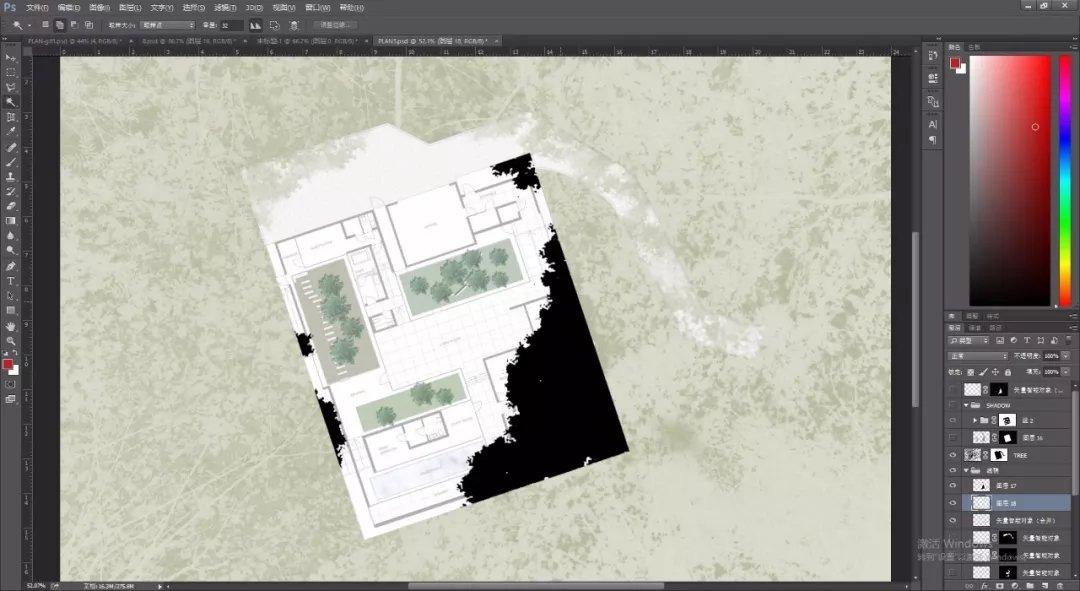Expand the 组 2 layer group
The height and width of the screenshot is (591, 1080).
pyautogui.click(x=975, y=420)
